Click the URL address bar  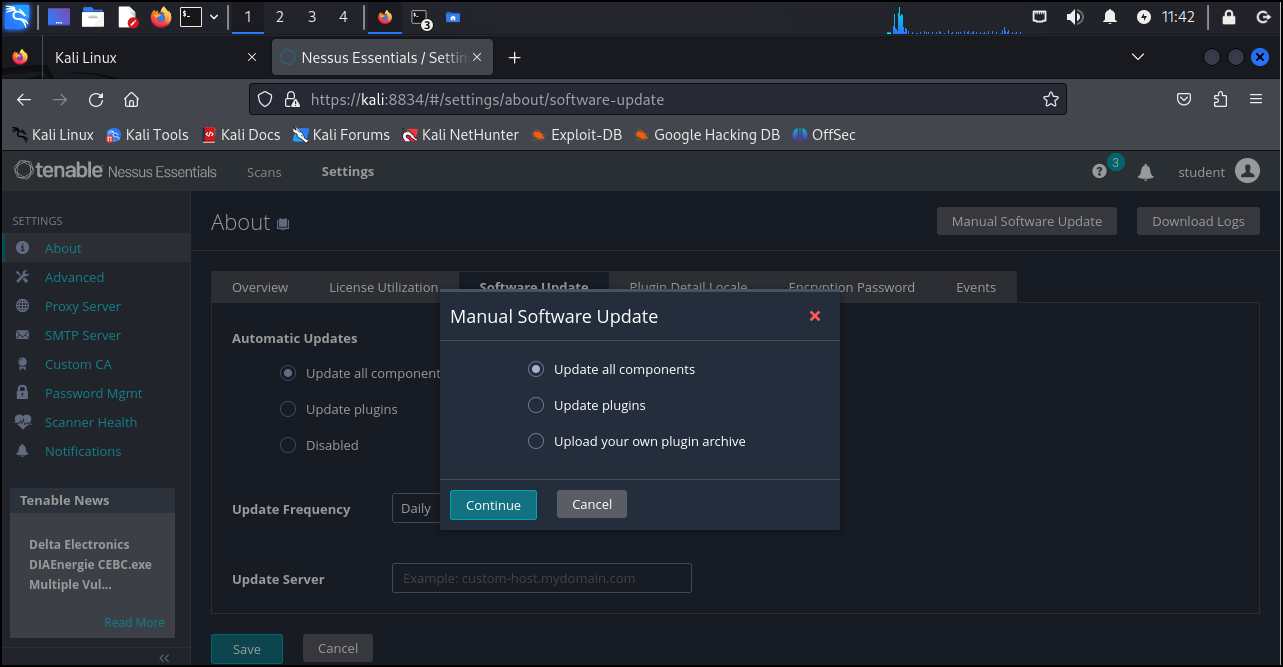tap(657, 99)
